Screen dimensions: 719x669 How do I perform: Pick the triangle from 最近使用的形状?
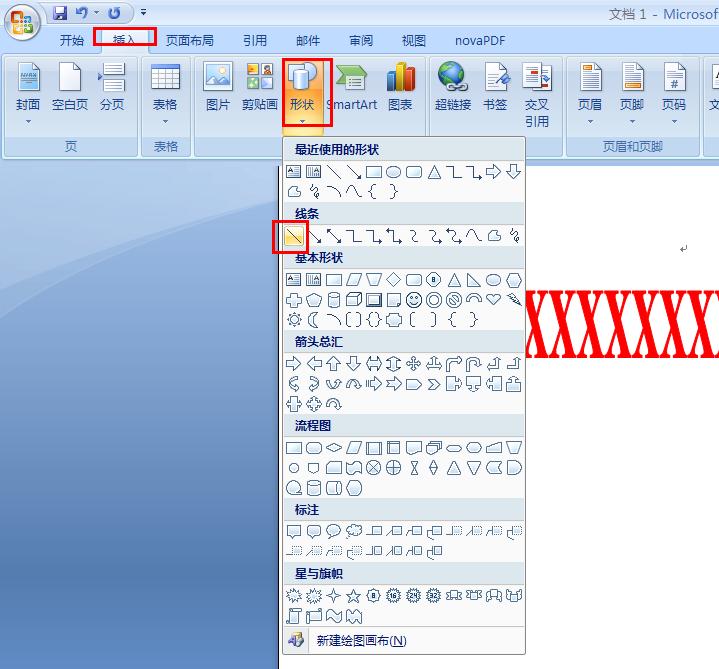[434, 172]
